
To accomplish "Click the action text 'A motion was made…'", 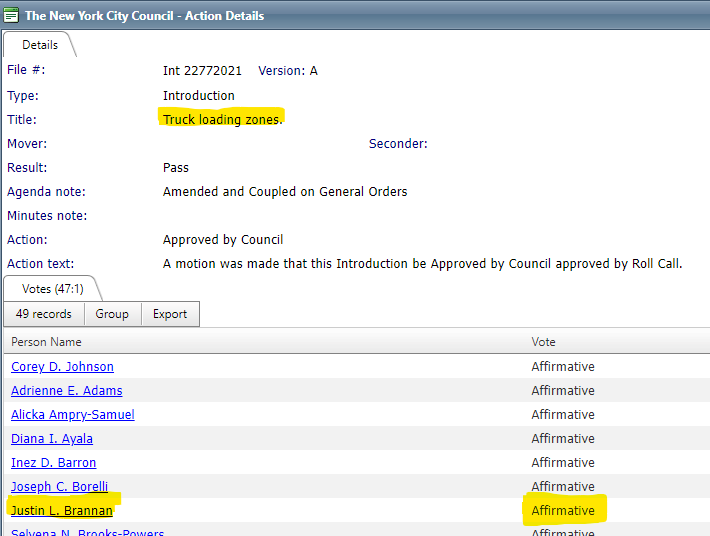I will 422,263.
